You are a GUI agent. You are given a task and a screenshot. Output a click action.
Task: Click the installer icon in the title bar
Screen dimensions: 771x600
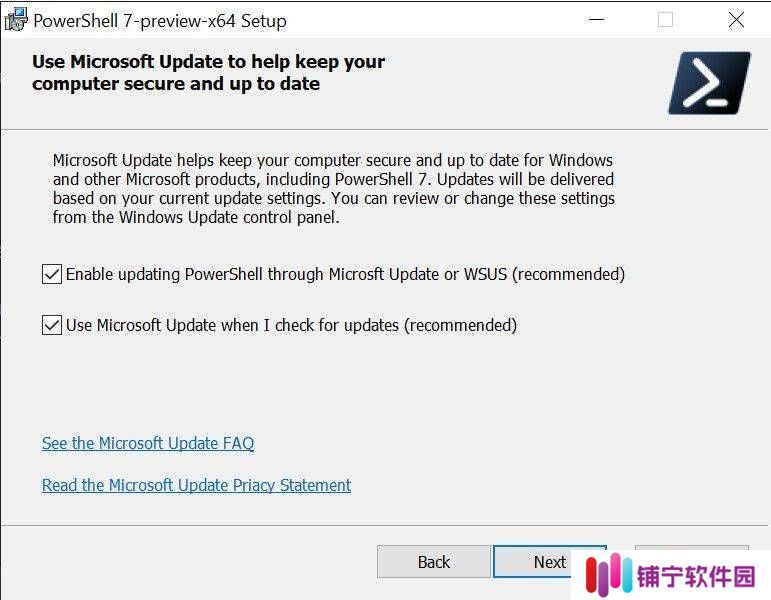pyautogui.click(x=16, y=20)
